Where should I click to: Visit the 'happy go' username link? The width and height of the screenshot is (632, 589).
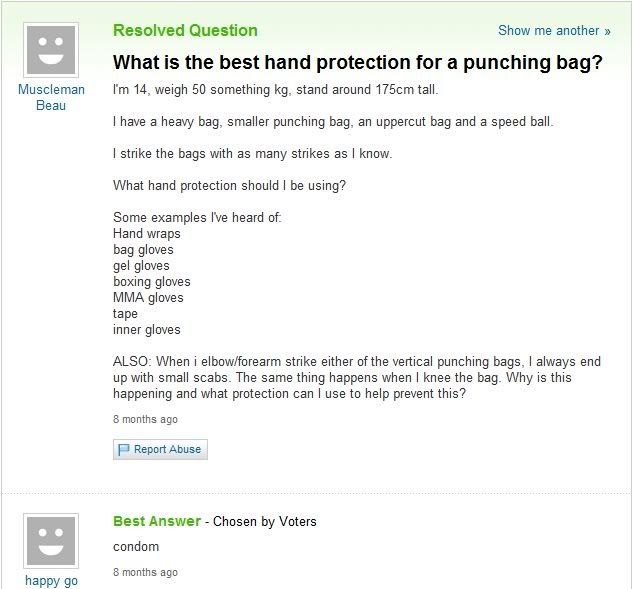50,581
